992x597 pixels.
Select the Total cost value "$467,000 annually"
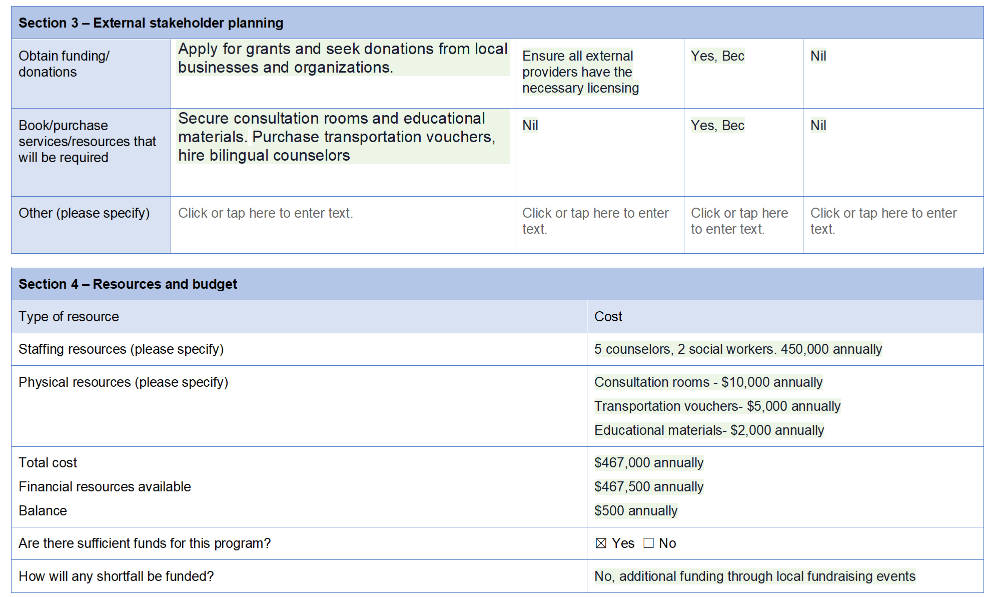point(647,462)
